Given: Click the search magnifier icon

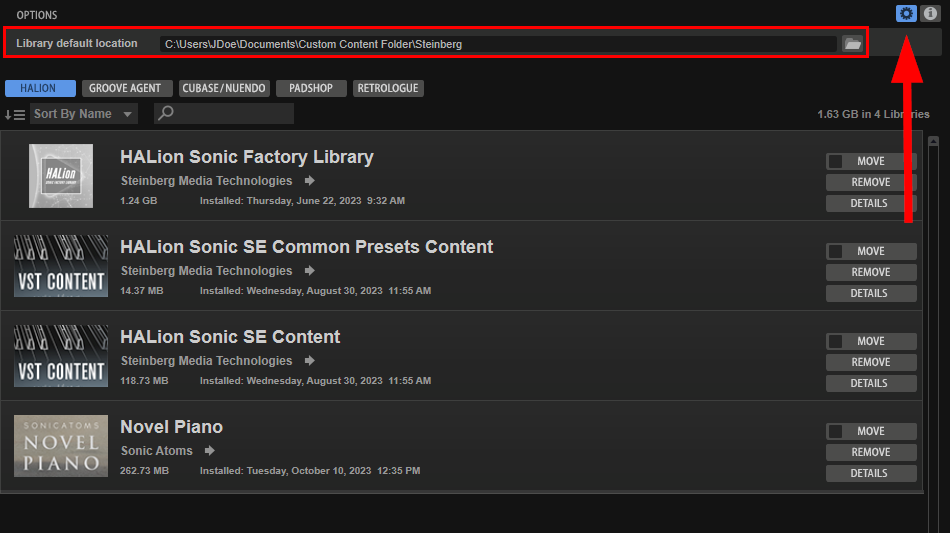Looking at the screenshot, I should (166, 114).
